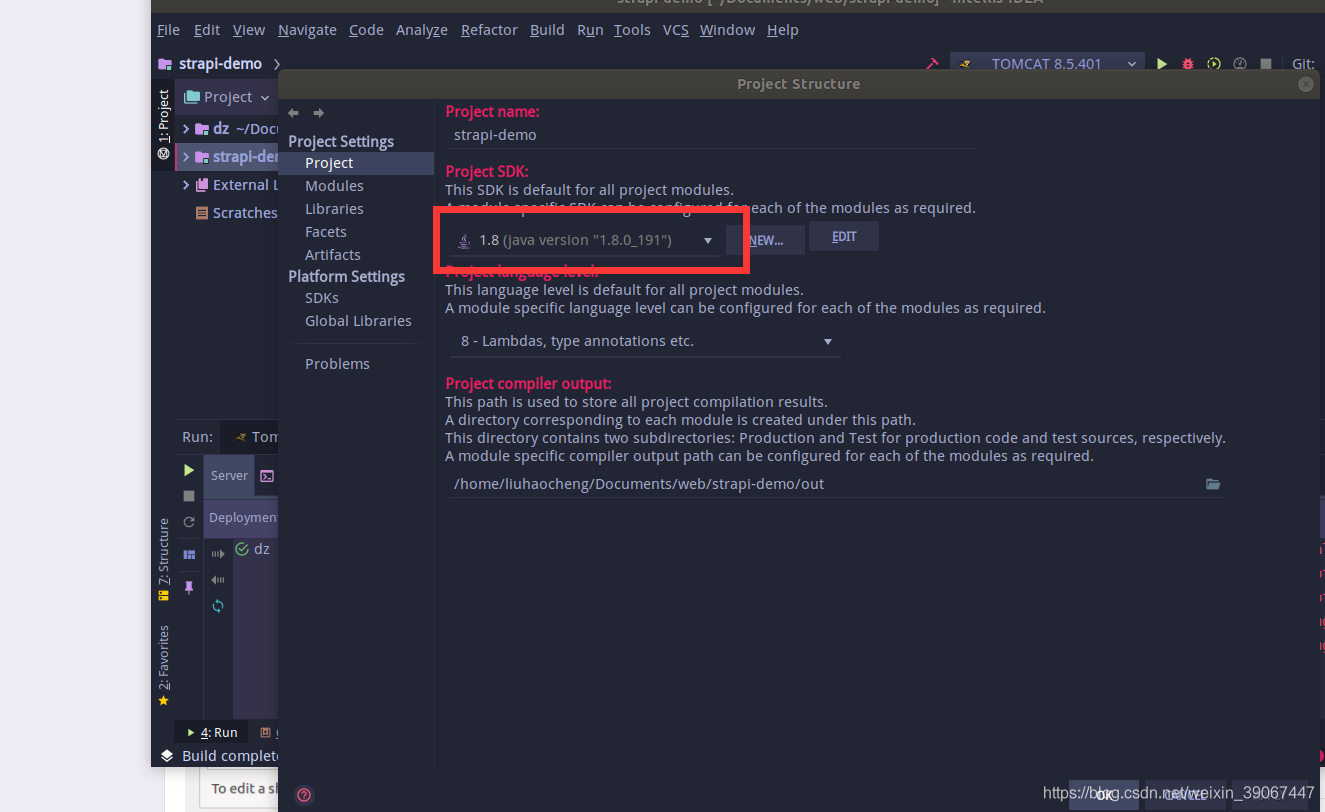Click the Run with Coverage icon in the toolbar
Screen dimensions: 1325x812
coord(1213,62)
